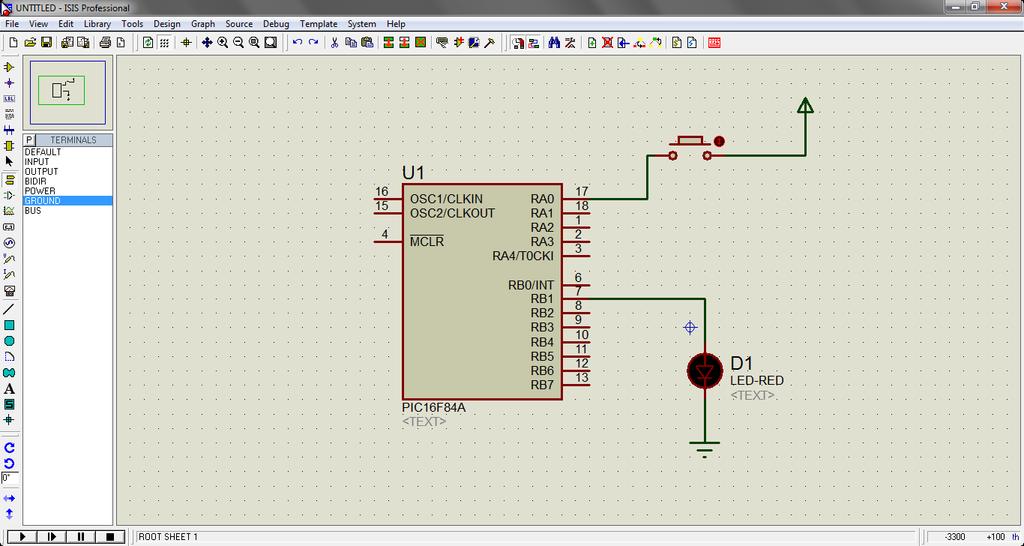Rotate anti-clockwise button

coord(9,464)
